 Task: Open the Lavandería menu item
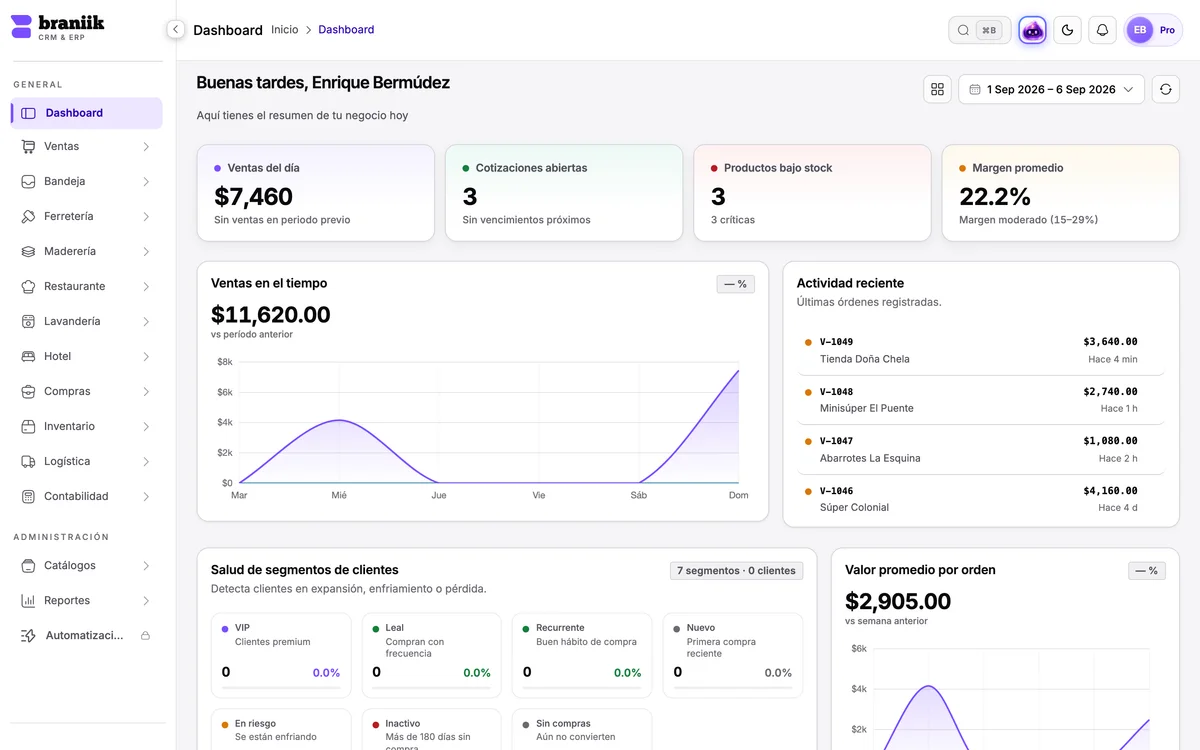point(87,321)
